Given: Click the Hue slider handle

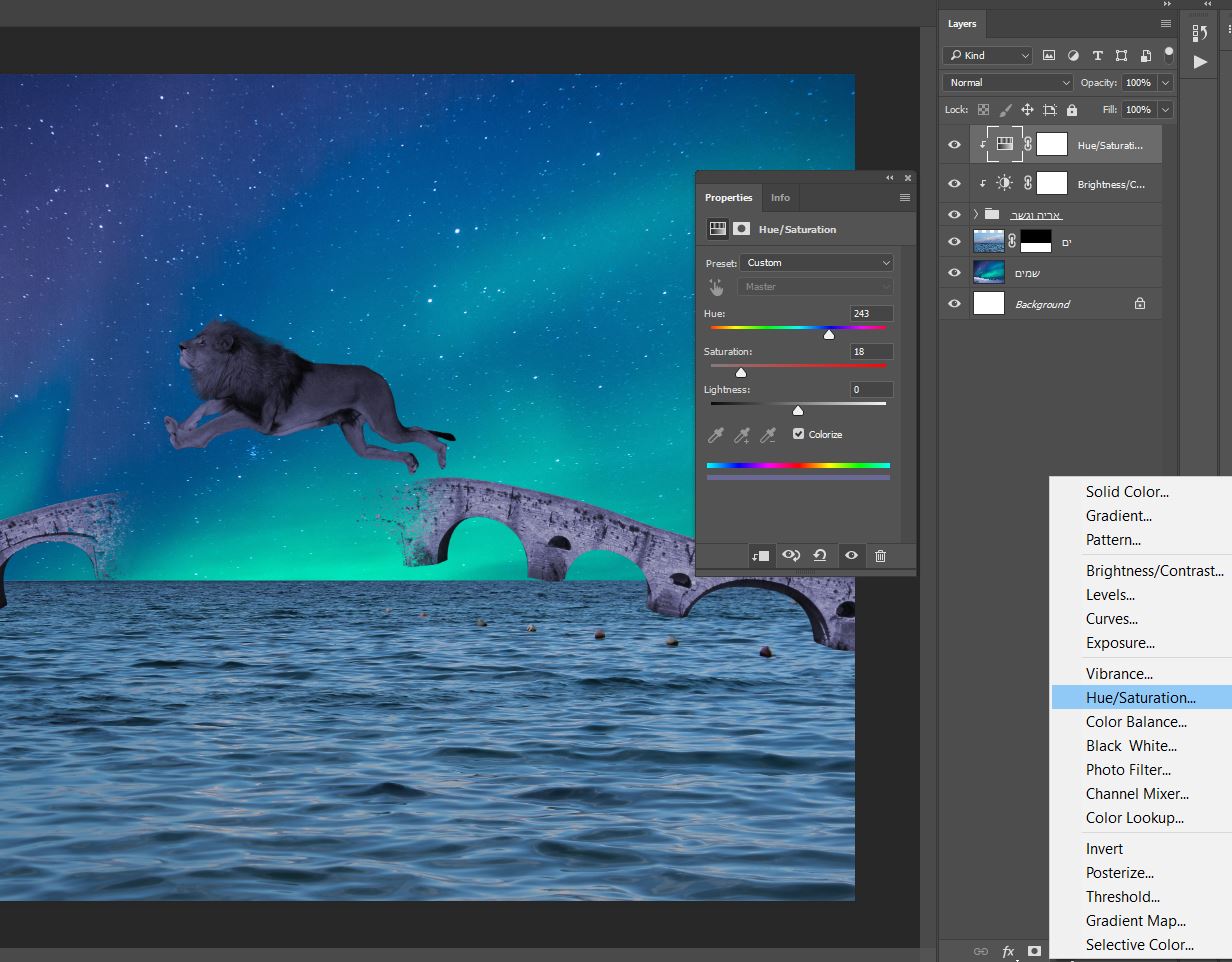Looking at the screenshot, I should tap(829, 334).
